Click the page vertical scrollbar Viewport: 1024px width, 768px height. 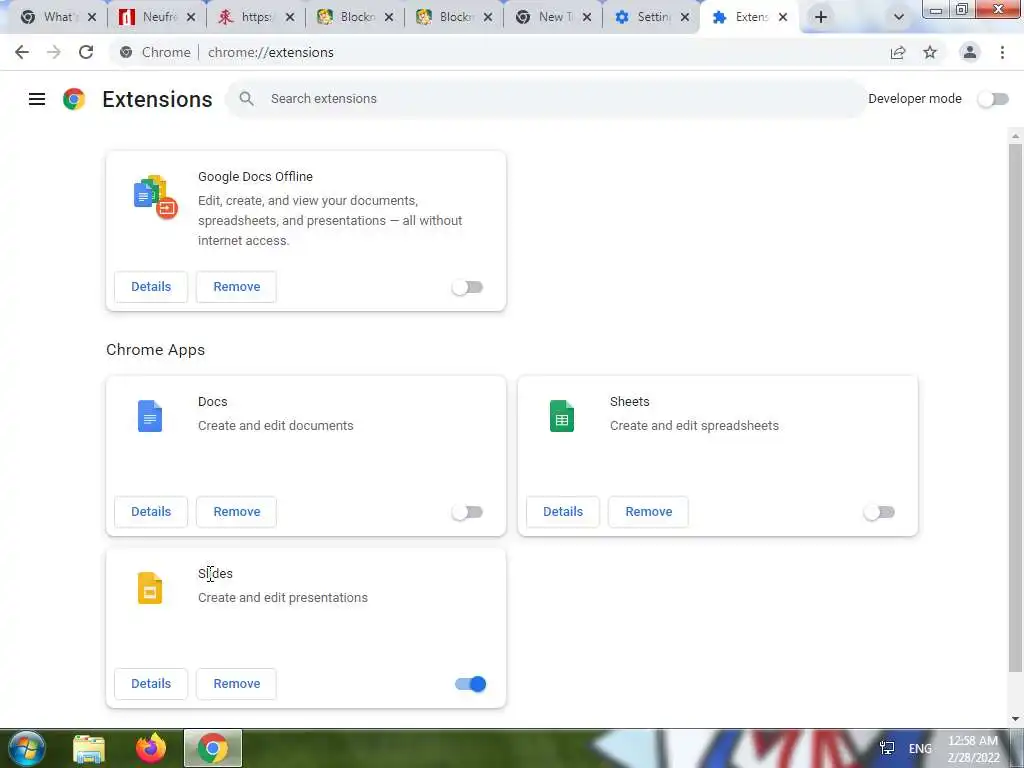pyautogui.click(x=1015, y=408)
